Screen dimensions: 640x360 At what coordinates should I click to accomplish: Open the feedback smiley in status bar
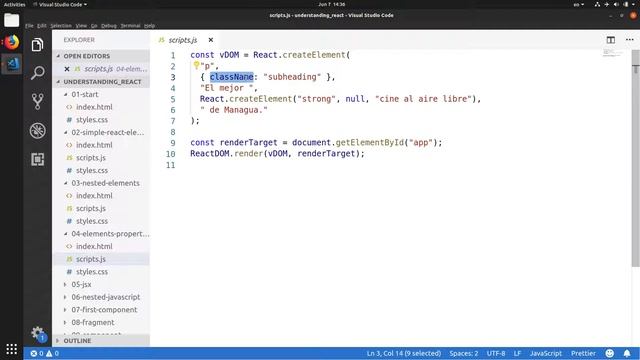(609, 353)
